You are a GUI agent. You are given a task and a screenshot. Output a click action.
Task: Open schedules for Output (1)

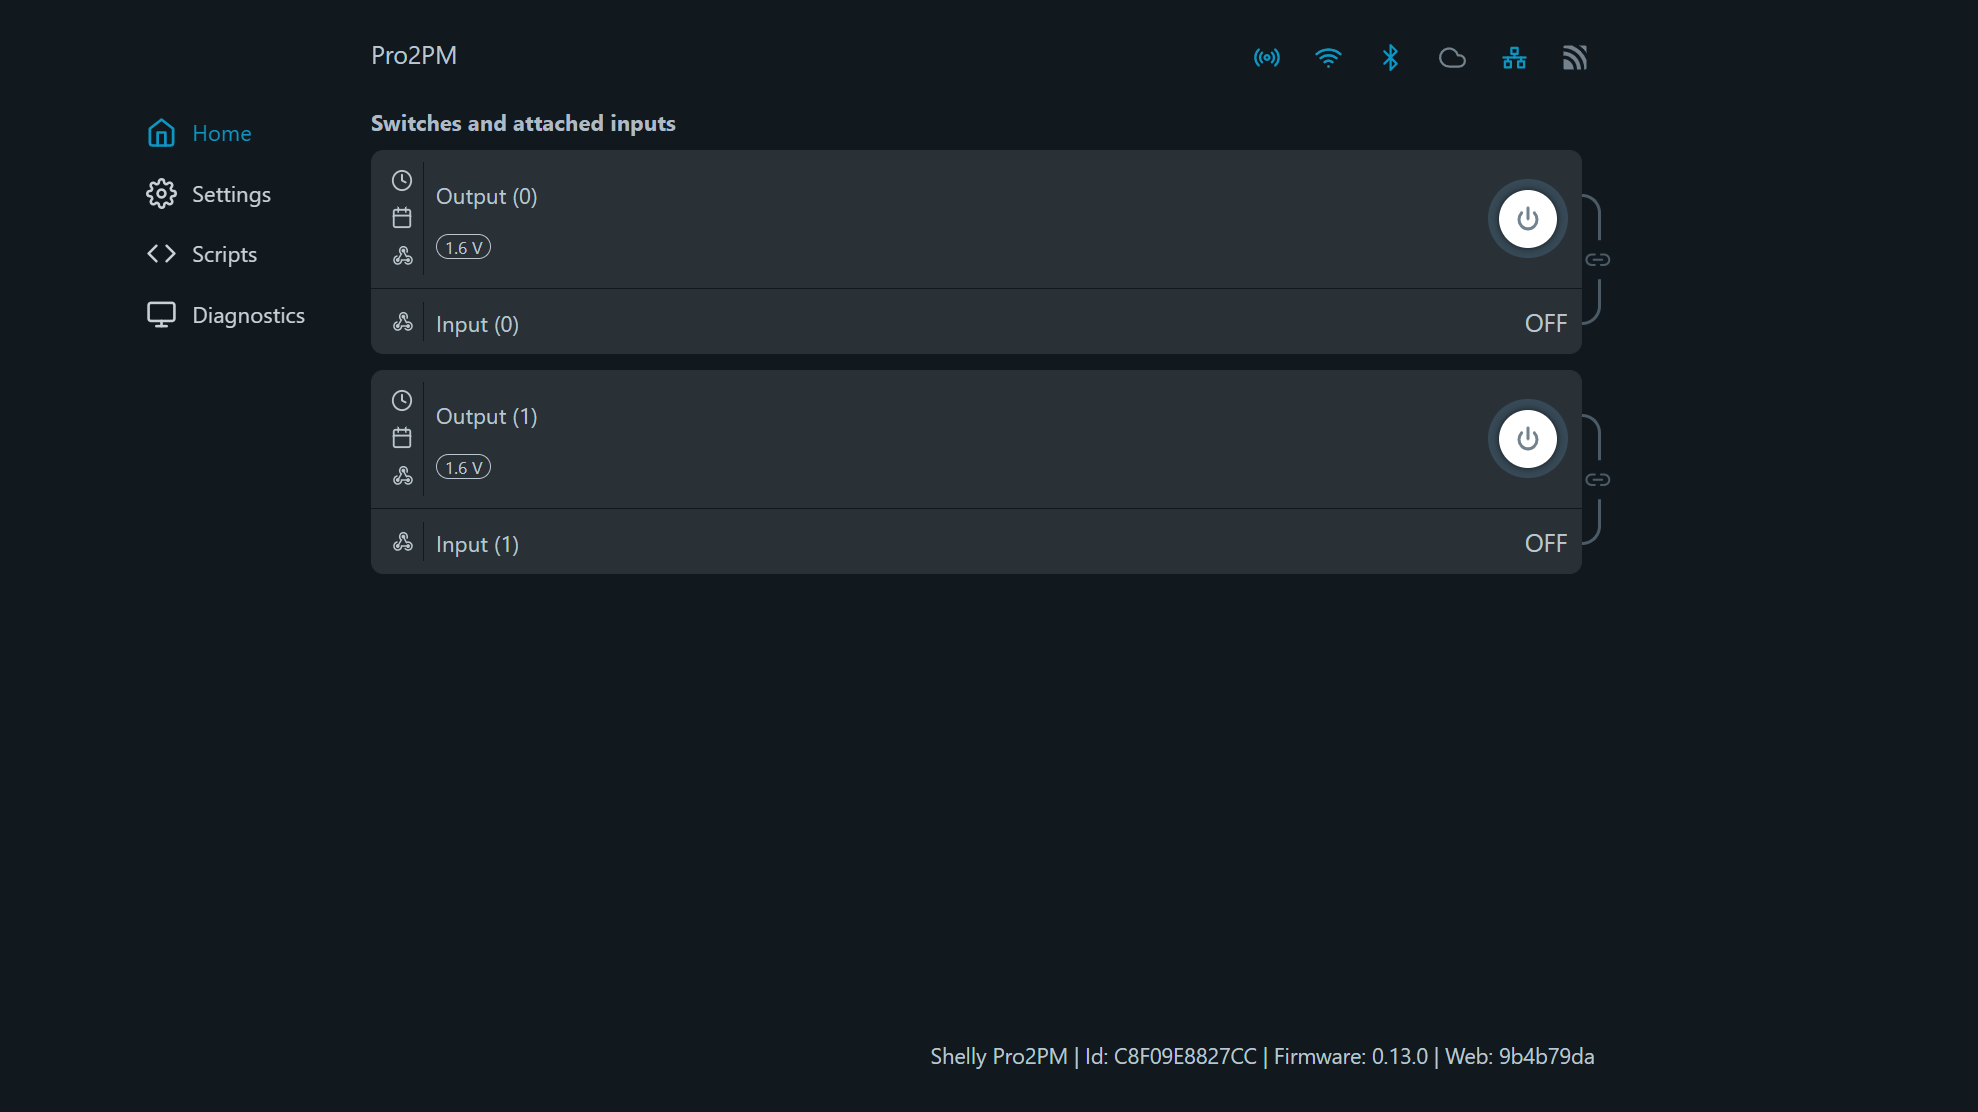[x=402, y=437]
